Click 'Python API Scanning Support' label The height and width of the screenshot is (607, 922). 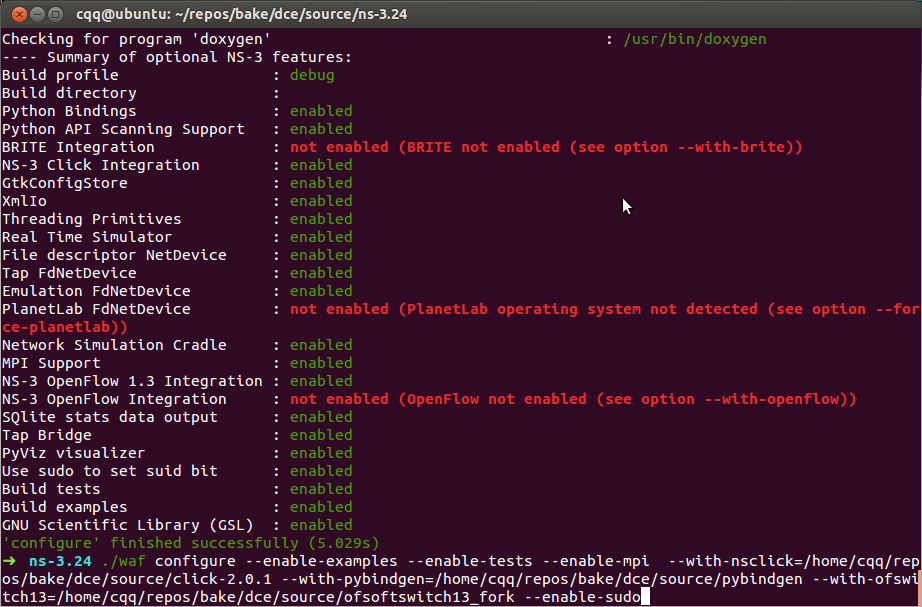click(123, 129)
